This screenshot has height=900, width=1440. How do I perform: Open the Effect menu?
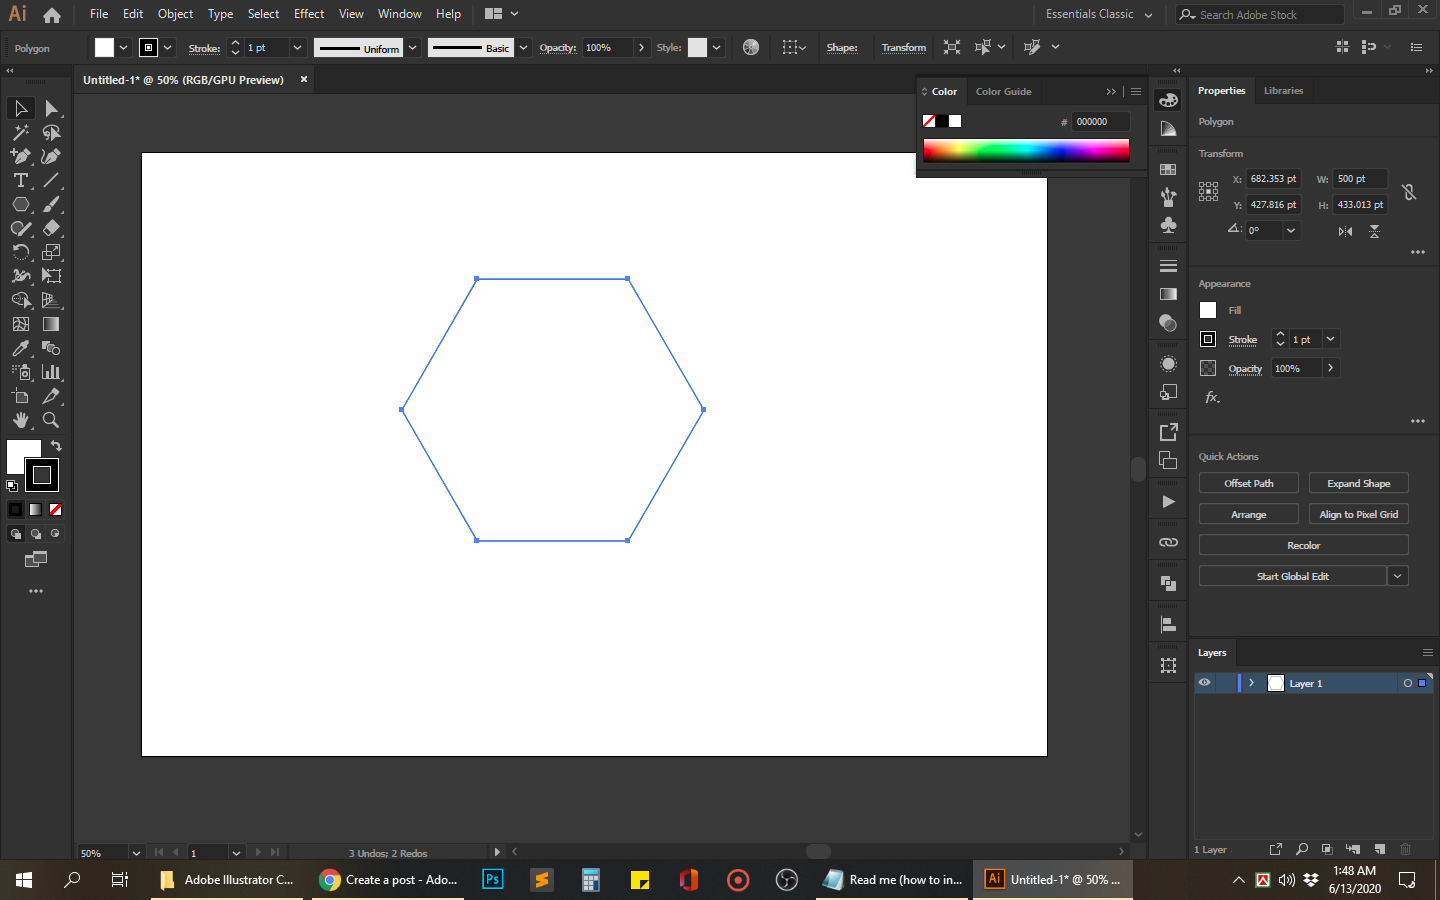[x=308, y=13]
